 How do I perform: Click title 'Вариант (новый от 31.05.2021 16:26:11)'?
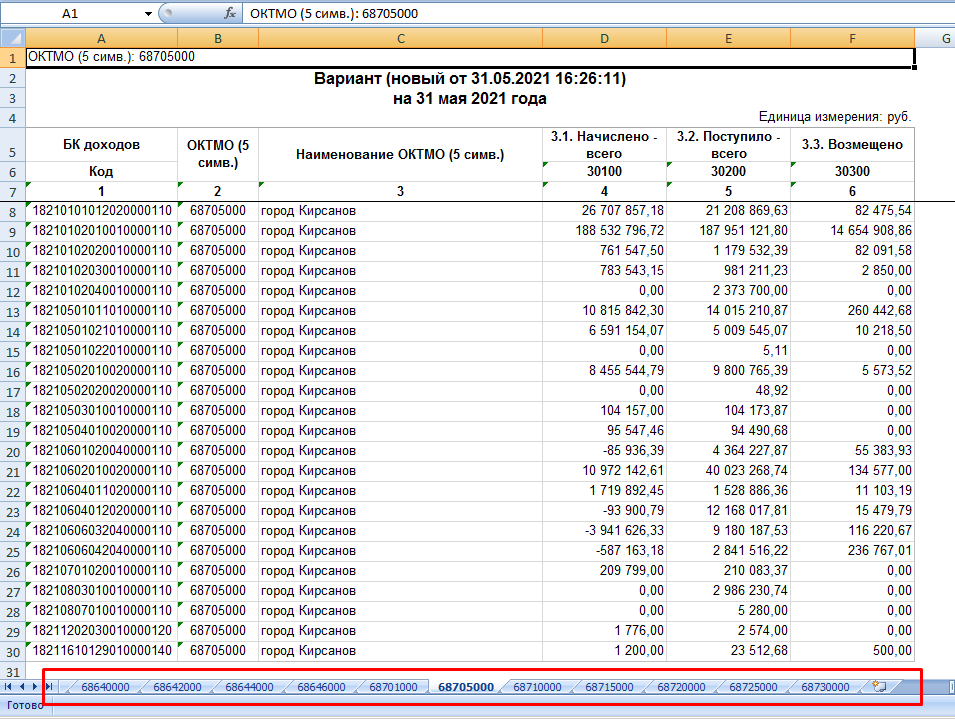point(470,79)
